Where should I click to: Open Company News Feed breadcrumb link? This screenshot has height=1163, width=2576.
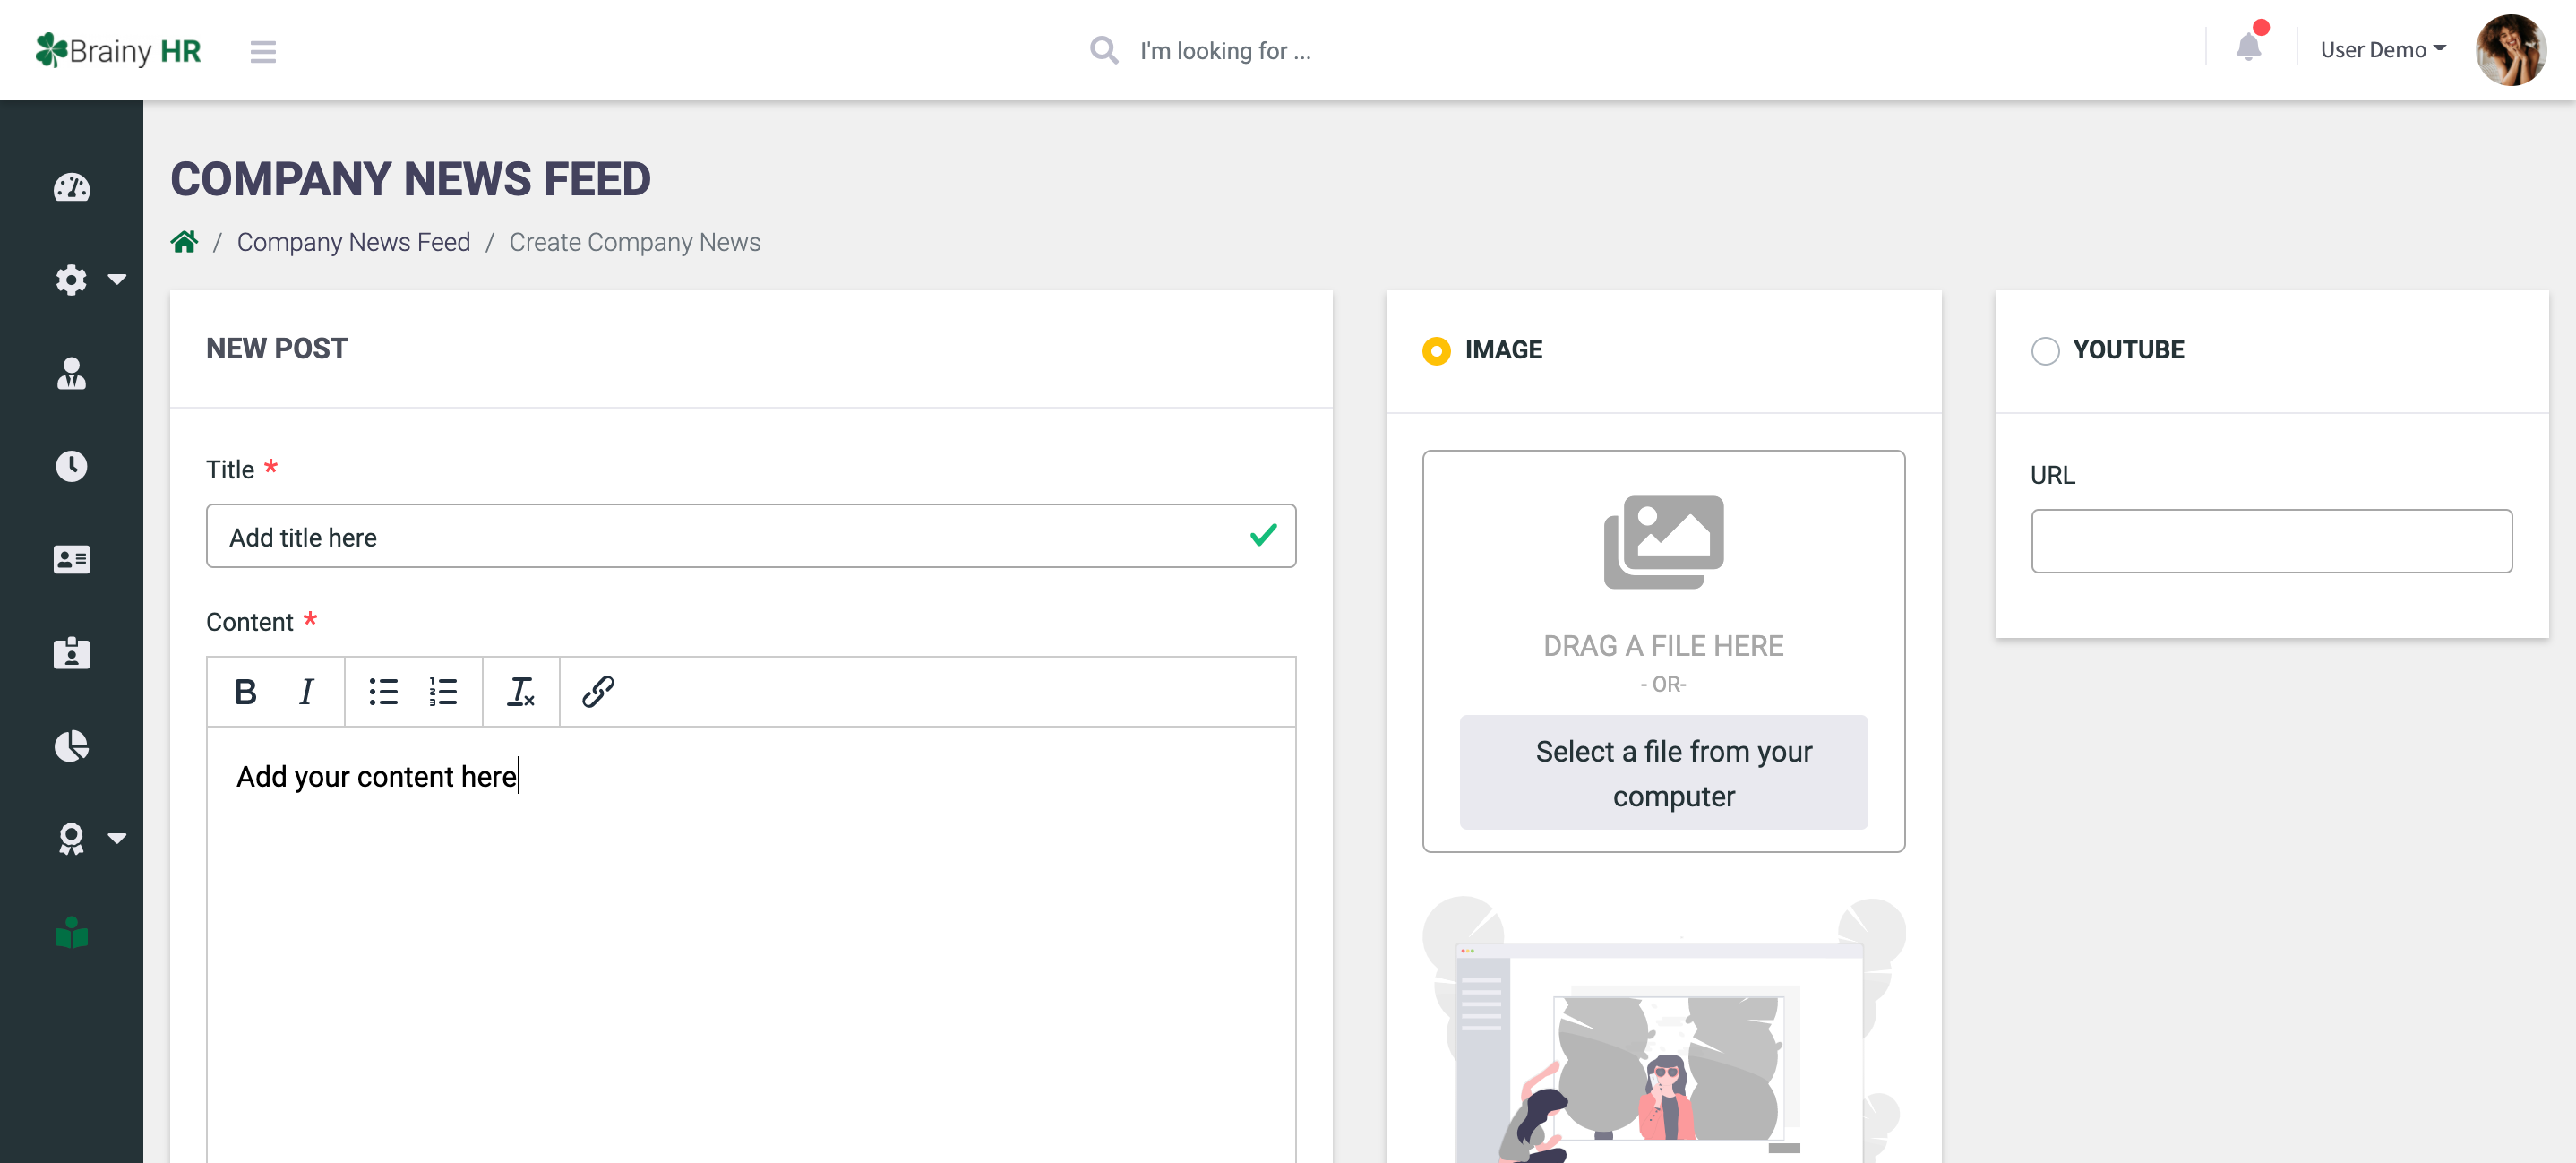(x=353, y=242)
